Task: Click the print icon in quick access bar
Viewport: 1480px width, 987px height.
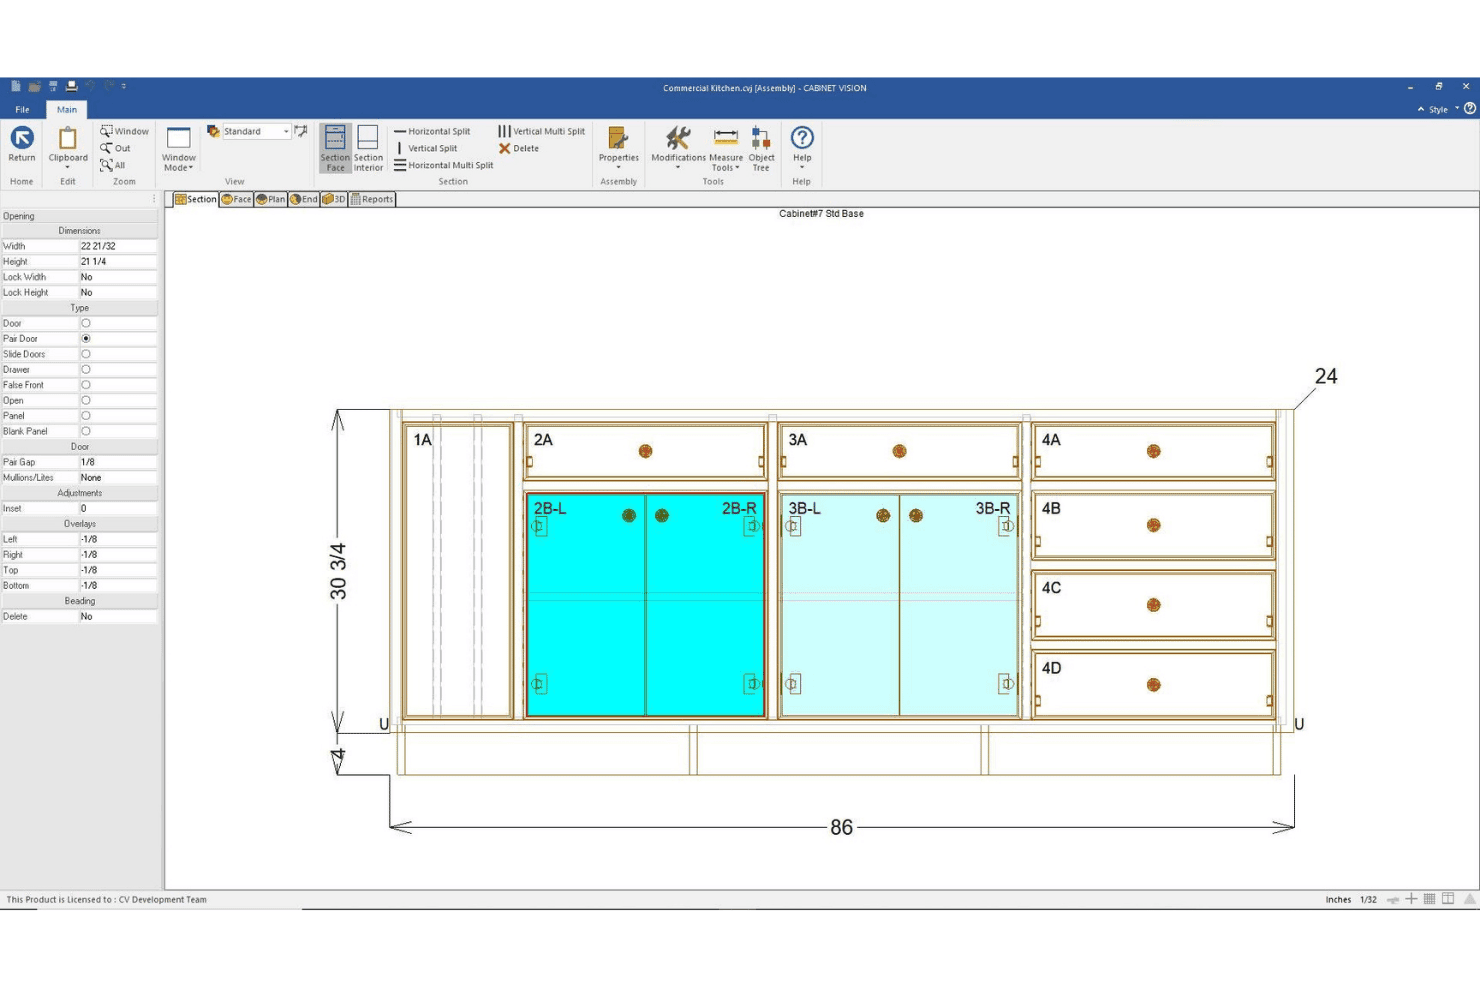Action: click(71, 87)
